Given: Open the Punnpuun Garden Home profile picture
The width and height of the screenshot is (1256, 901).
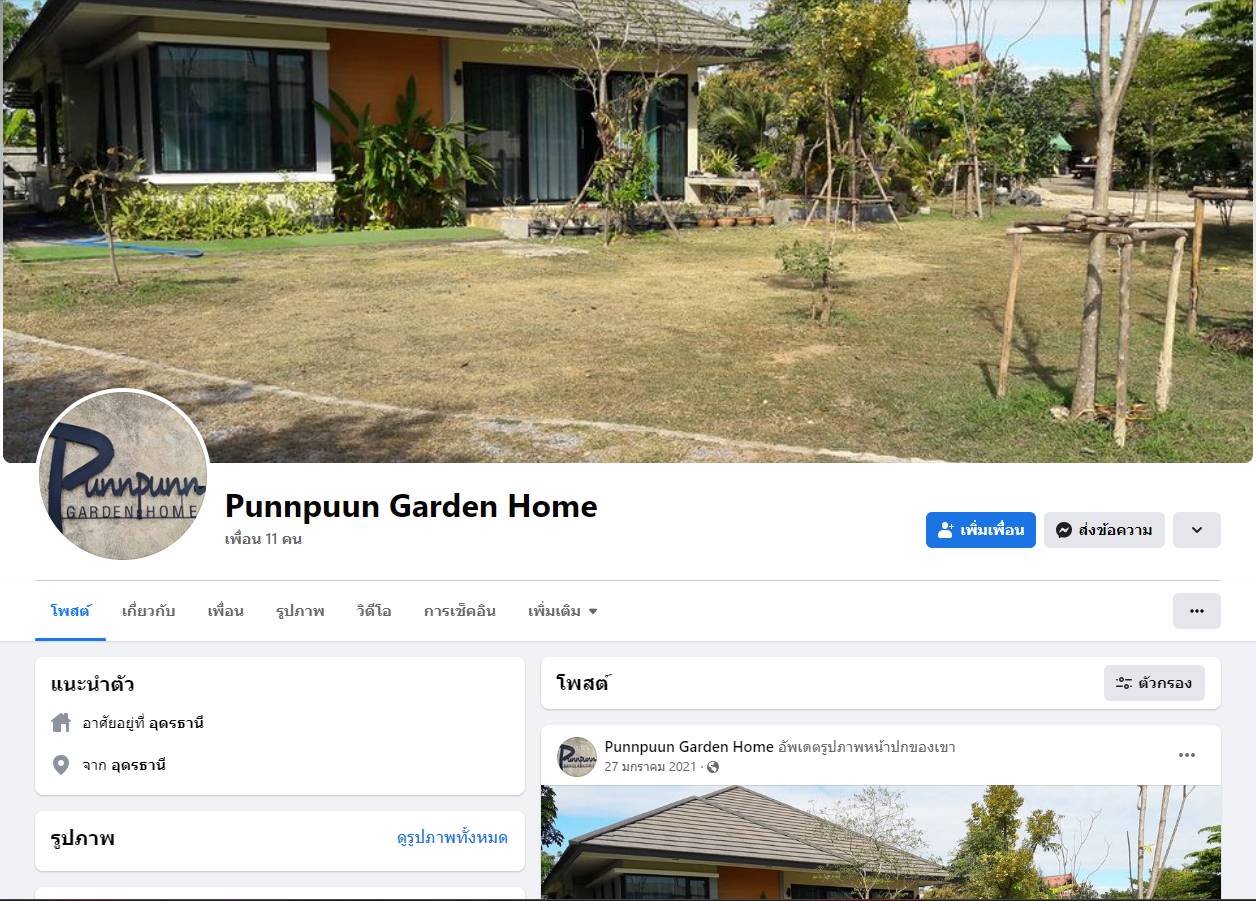Looking at the screenshot, I should (123, 475).
